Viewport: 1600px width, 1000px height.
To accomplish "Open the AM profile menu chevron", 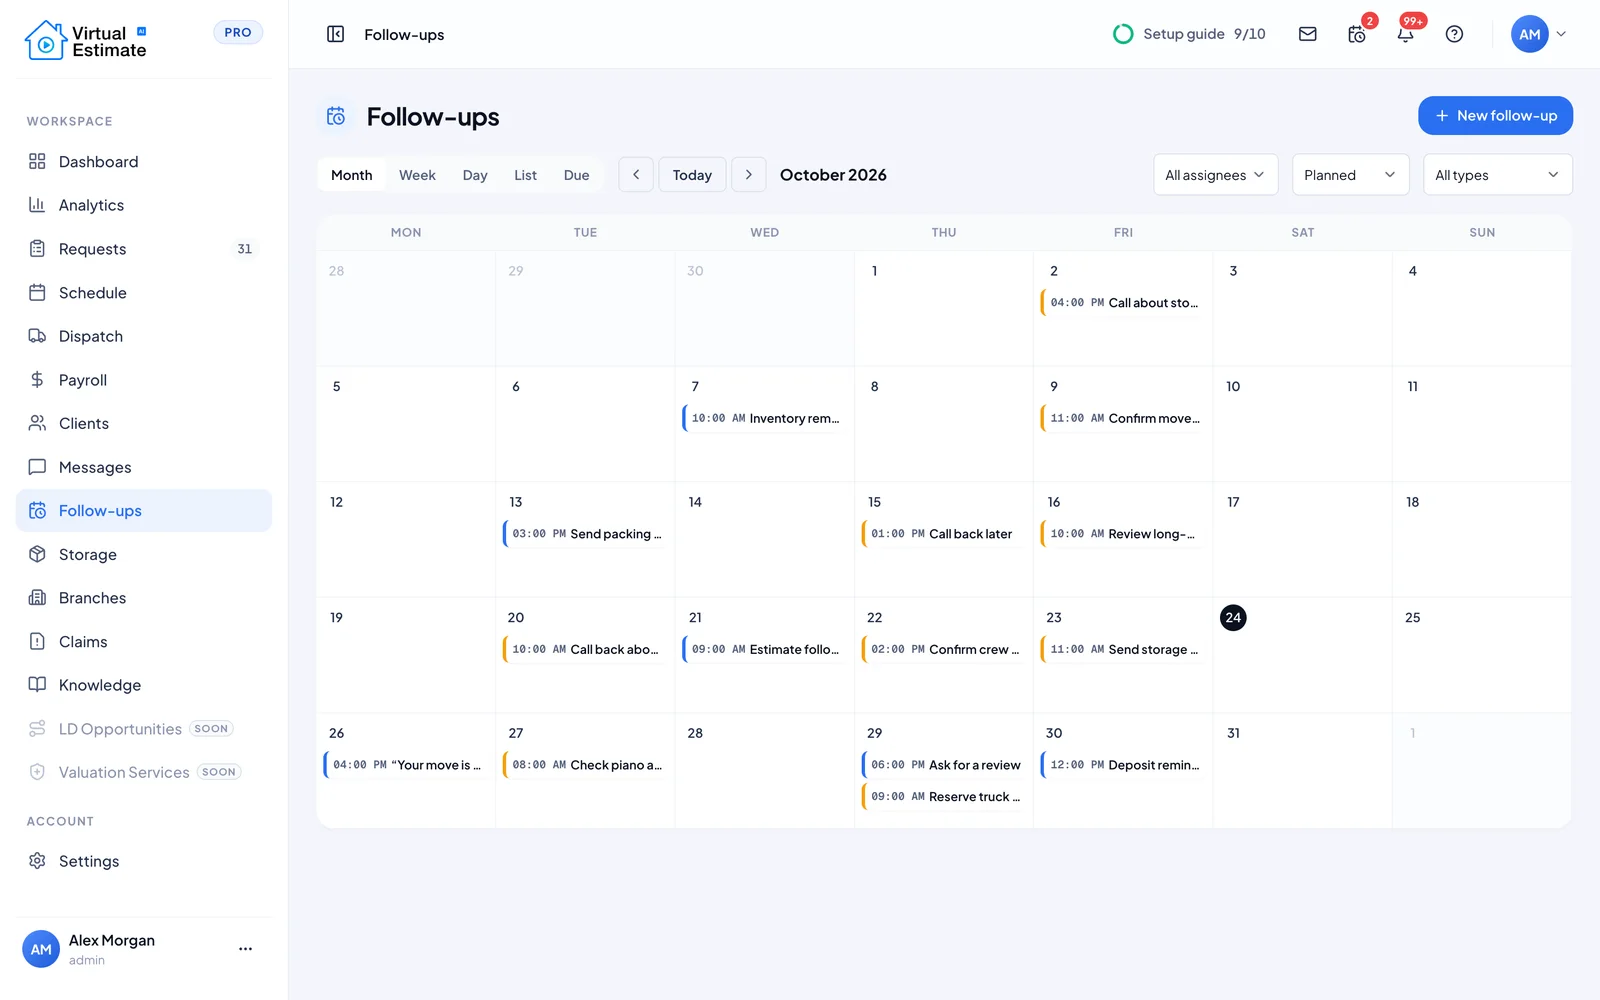I will pyautogui.click(x=1561, y=34).
